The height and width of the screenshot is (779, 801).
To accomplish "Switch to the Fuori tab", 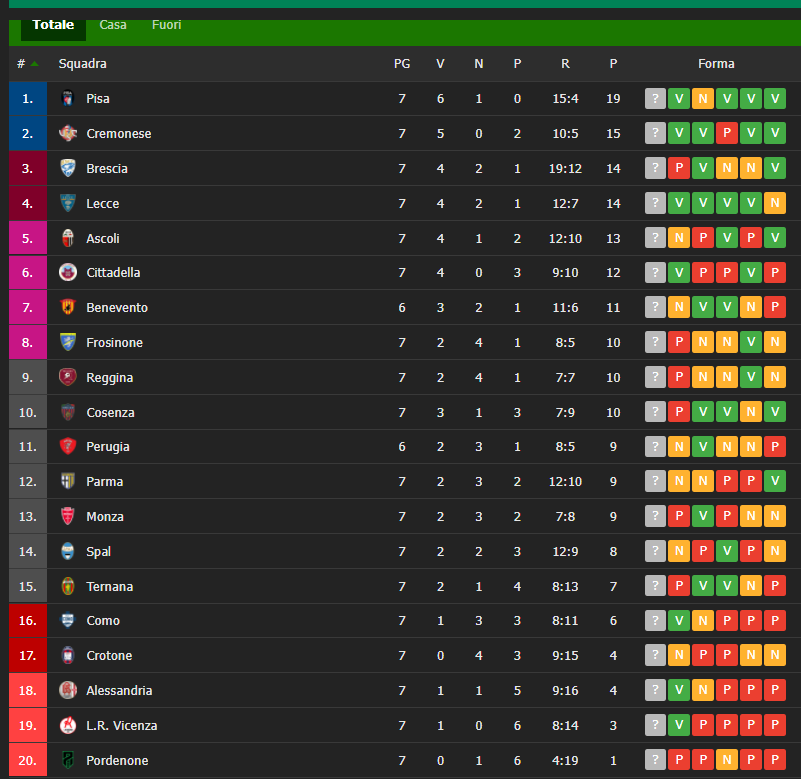I will click(167, 25).
